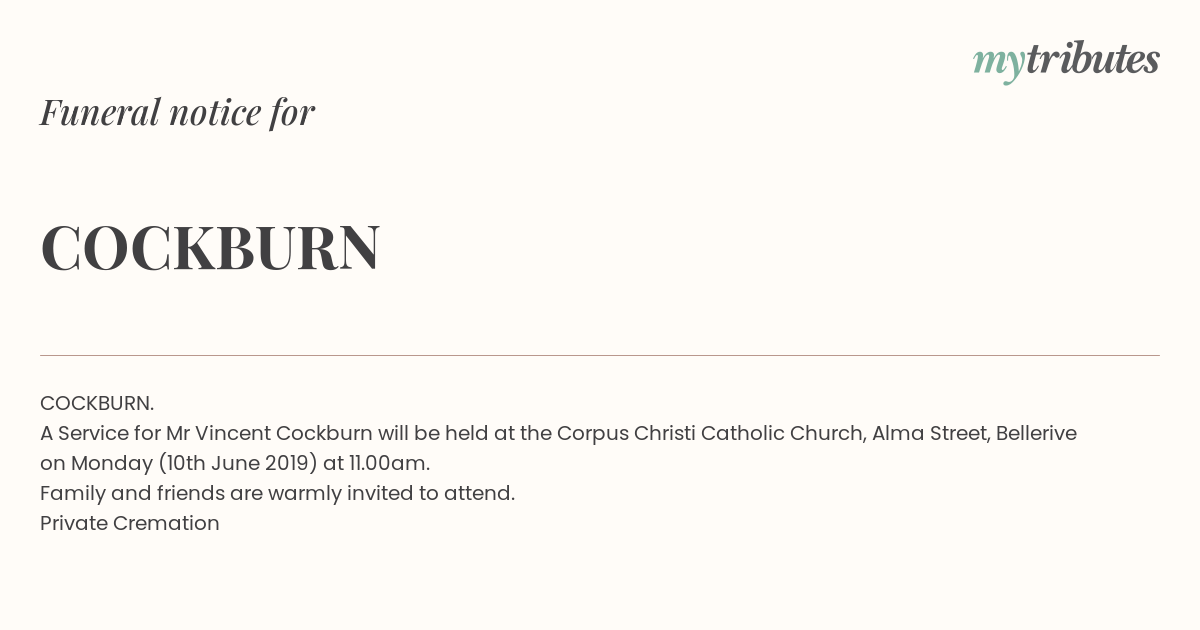Click the "Alma Street, Bellerive" address
Screen dimensions: 1200x630
(974, 433)
